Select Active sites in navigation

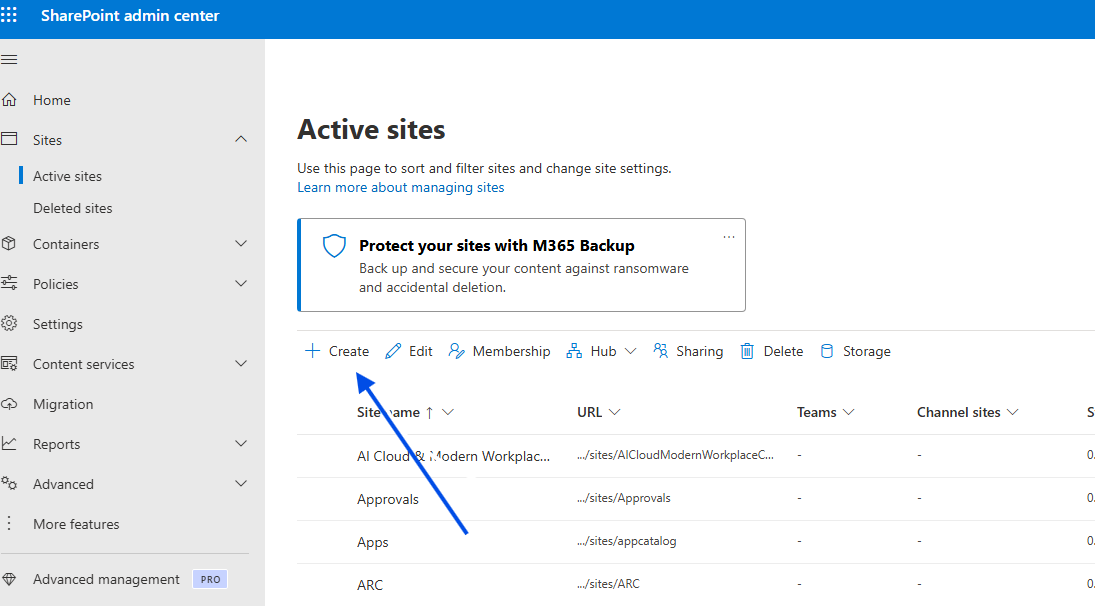[67, 176]
